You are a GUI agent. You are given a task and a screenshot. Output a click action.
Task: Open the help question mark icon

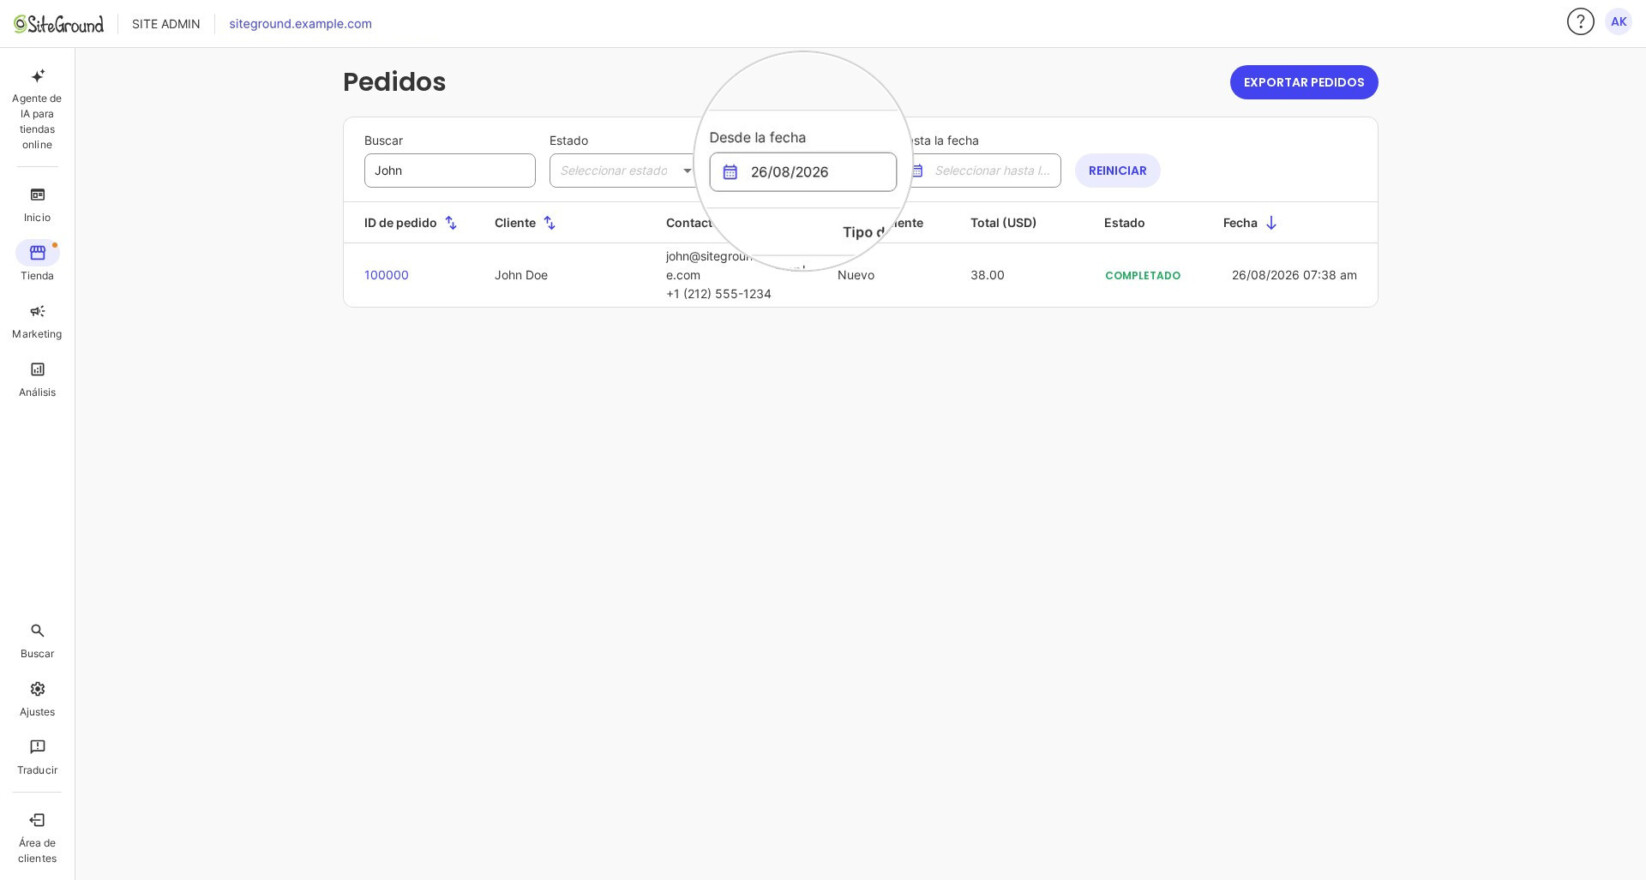1580,22
